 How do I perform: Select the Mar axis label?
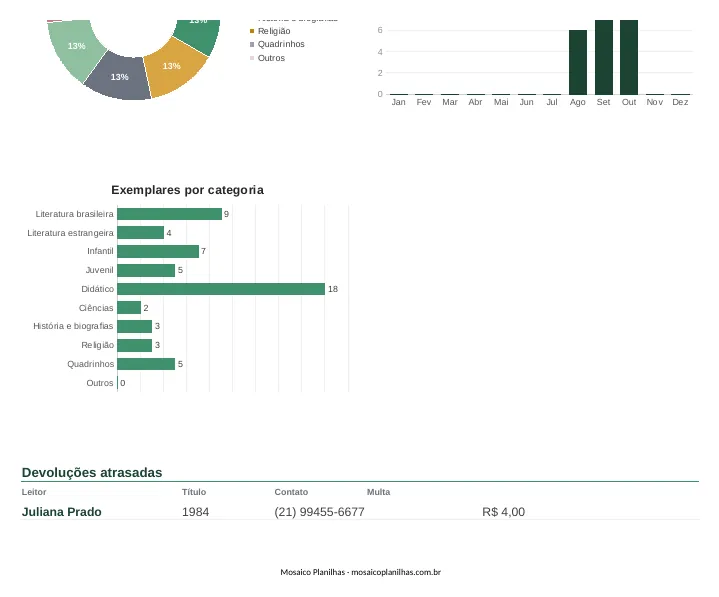coord(449,102)
